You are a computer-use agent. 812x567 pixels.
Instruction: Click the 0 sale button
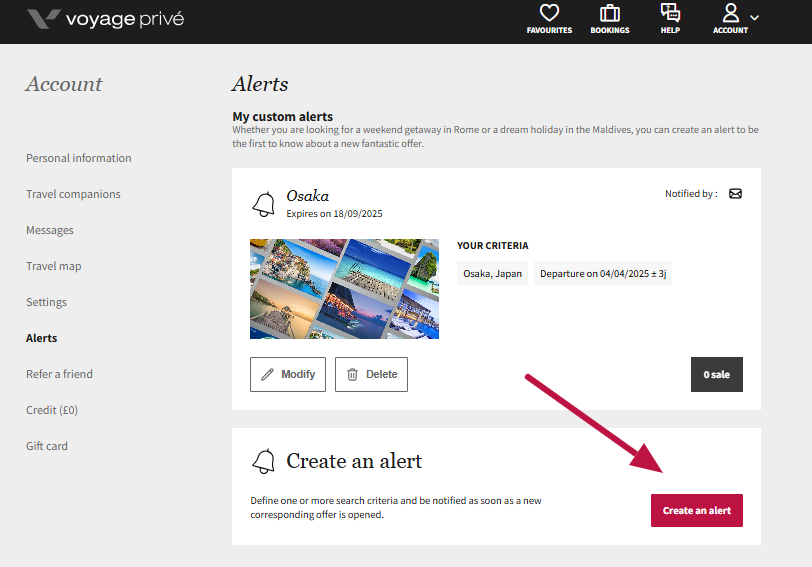click(717, 374)
